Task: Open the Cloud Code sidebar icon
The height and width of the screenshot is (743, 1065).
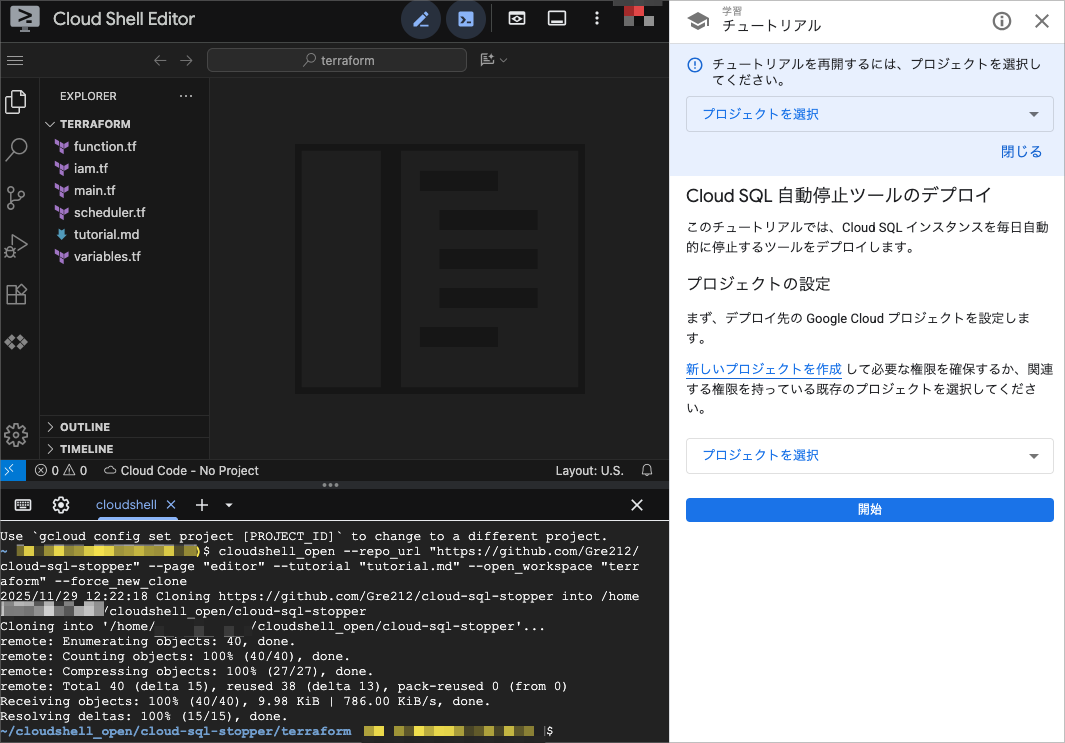Action: pos(16,342)
